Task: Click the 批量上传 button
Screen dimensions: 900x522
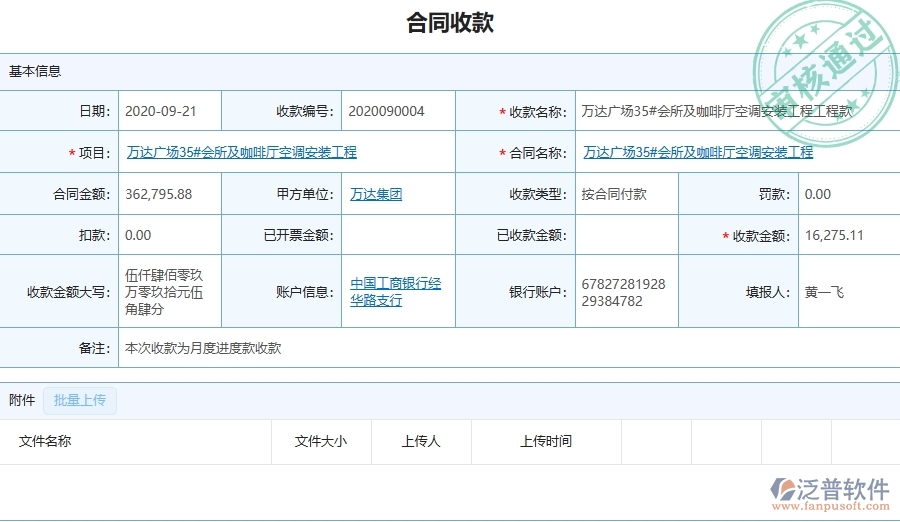Action: pyautogui.click(x=80, y=400)
